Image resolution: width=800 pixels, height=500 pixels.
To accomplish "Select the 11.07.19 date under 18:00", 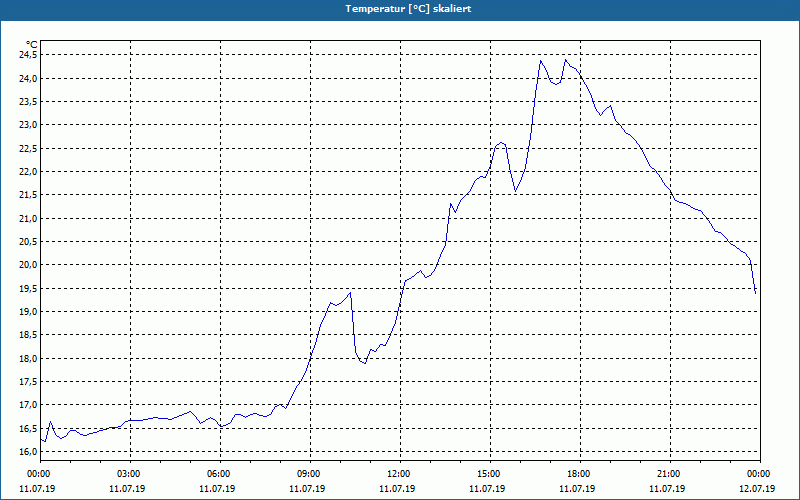I will 578,488.
